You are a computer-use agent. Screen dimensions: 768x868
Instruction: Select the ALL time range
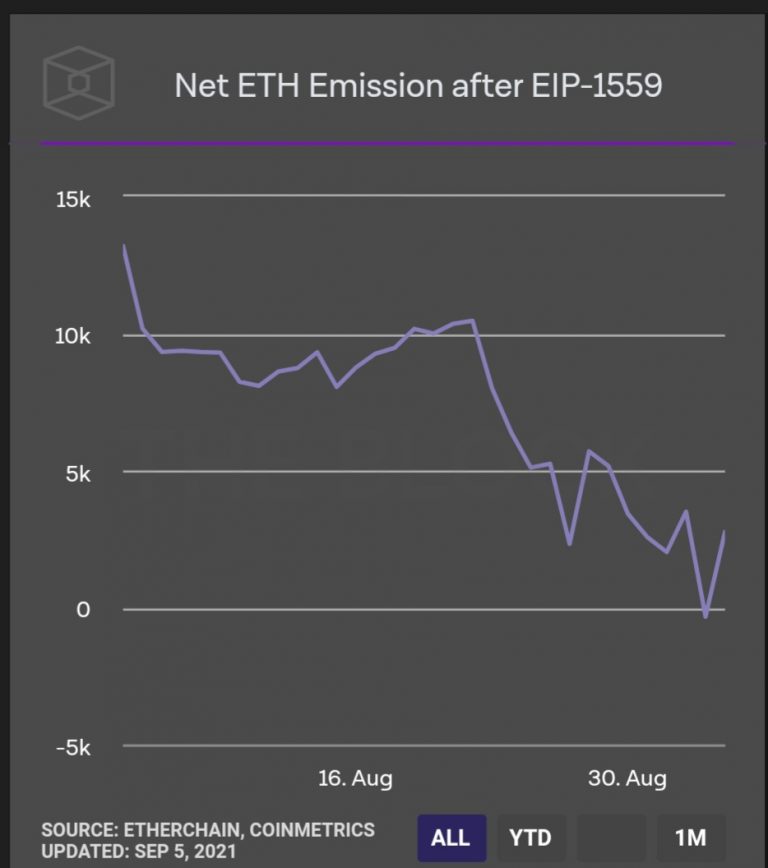(450, 838)
